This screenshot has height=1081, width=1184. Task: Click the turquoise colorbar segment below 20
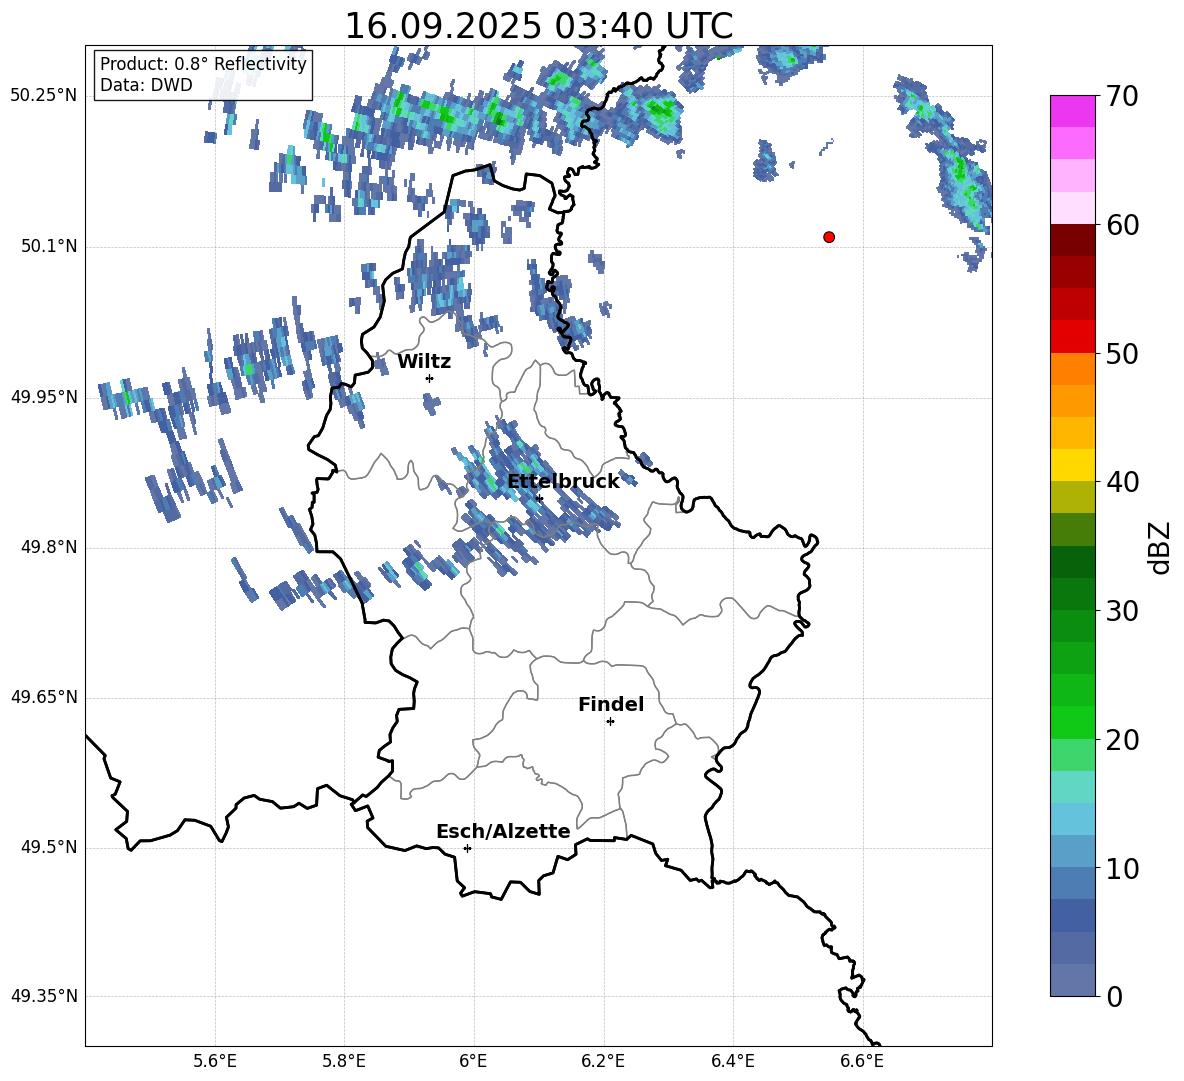(x=1073, y=786)
